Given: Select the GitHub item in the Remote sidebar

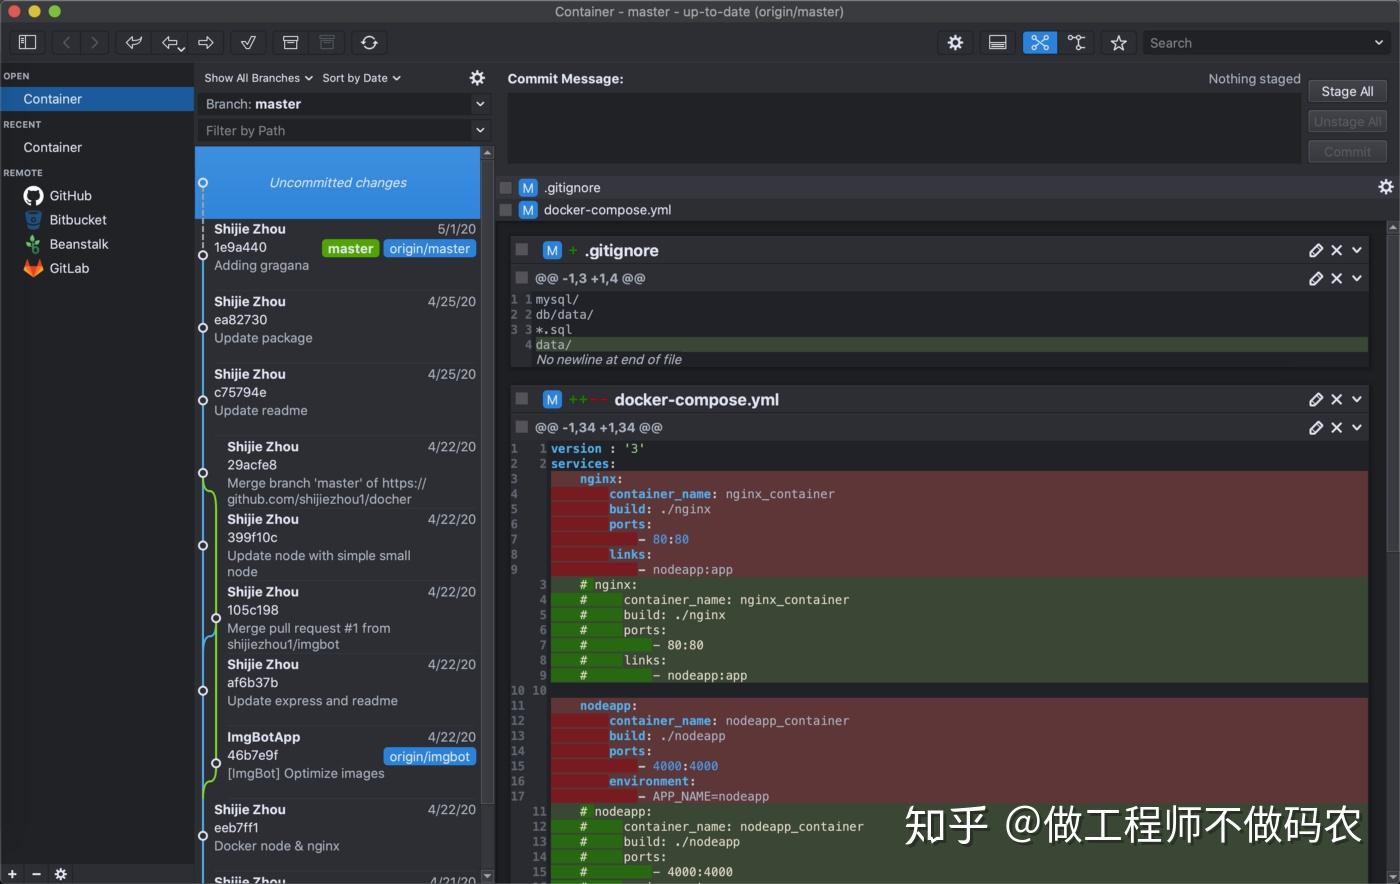Looking at the screenshot, I should click(72, 195).
